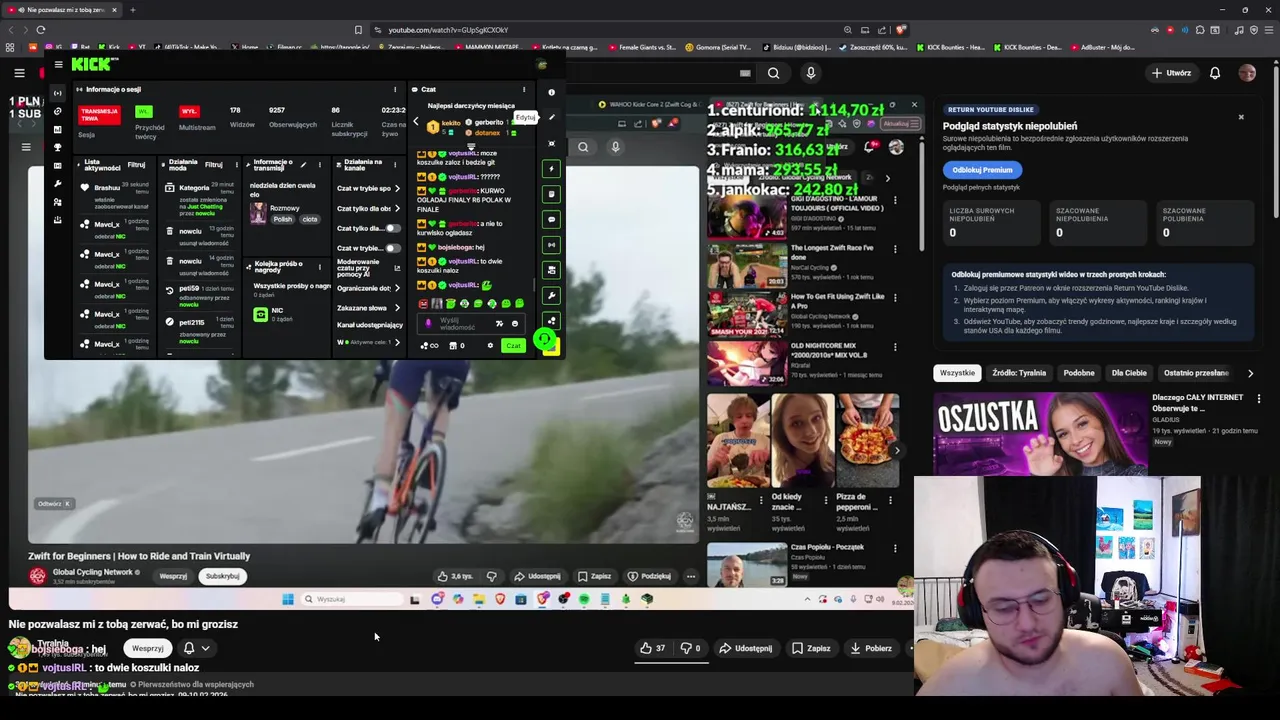Click the YouTube search magnifier icon

click(x=773, y=73)
